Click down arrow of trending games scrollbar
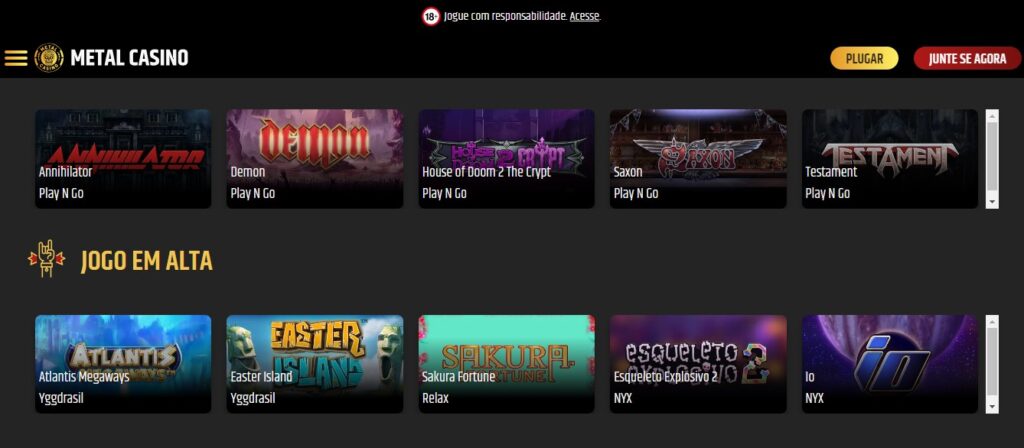The width and height of the screenshot is (1024, 448). click(x=992, y=407)
